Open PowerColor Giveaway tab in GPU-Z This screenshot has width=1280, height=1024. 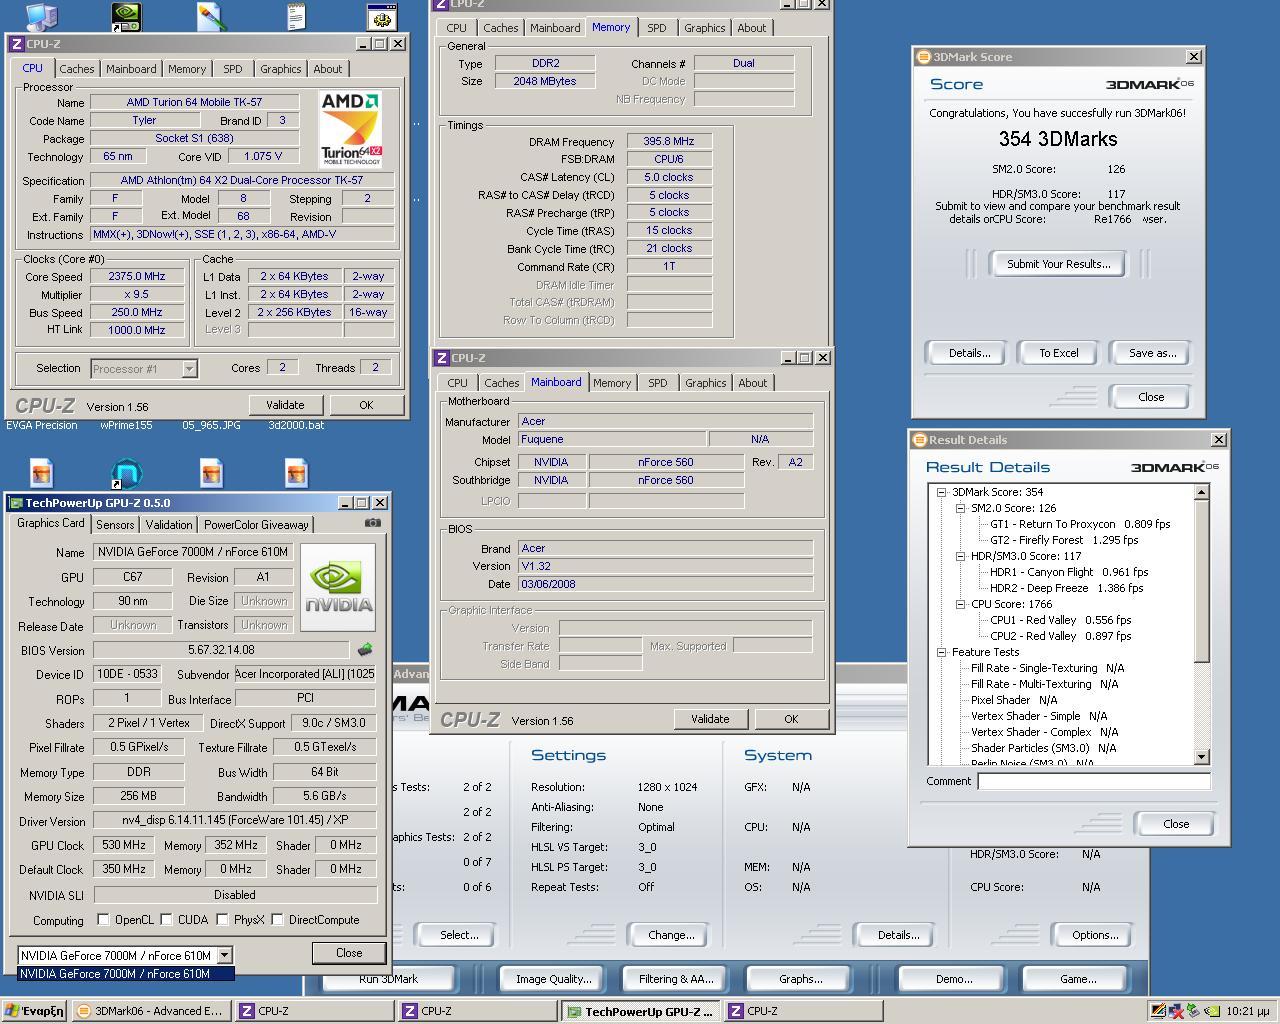pyautogui.click(x=257, y=525)
